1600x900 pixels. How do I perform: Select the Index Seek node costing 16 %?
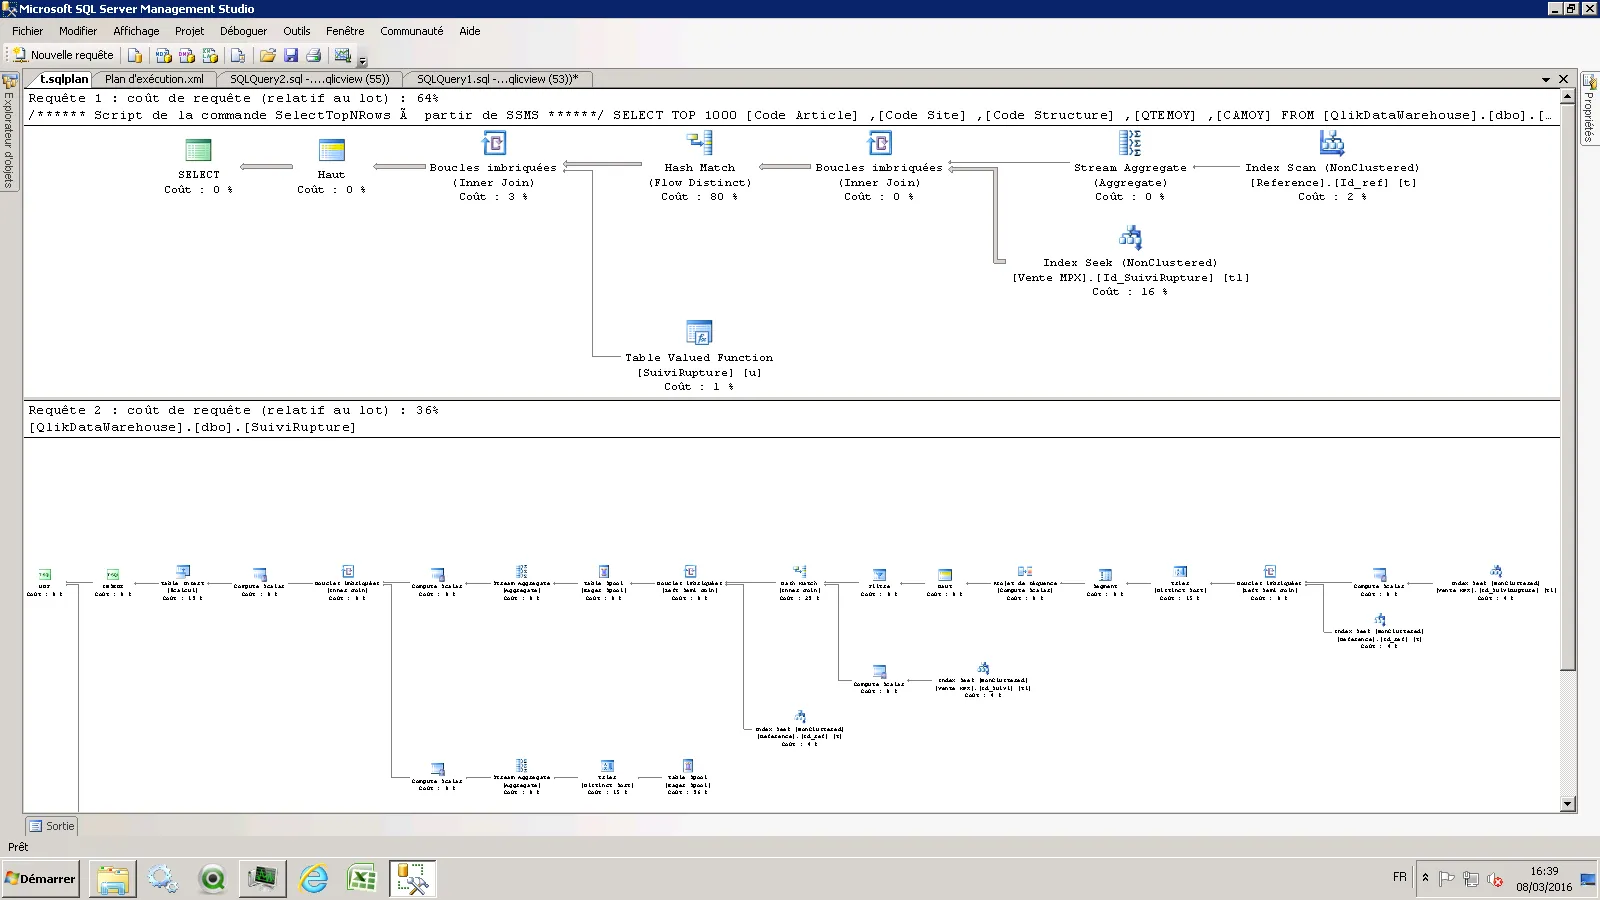point(1130,238)
